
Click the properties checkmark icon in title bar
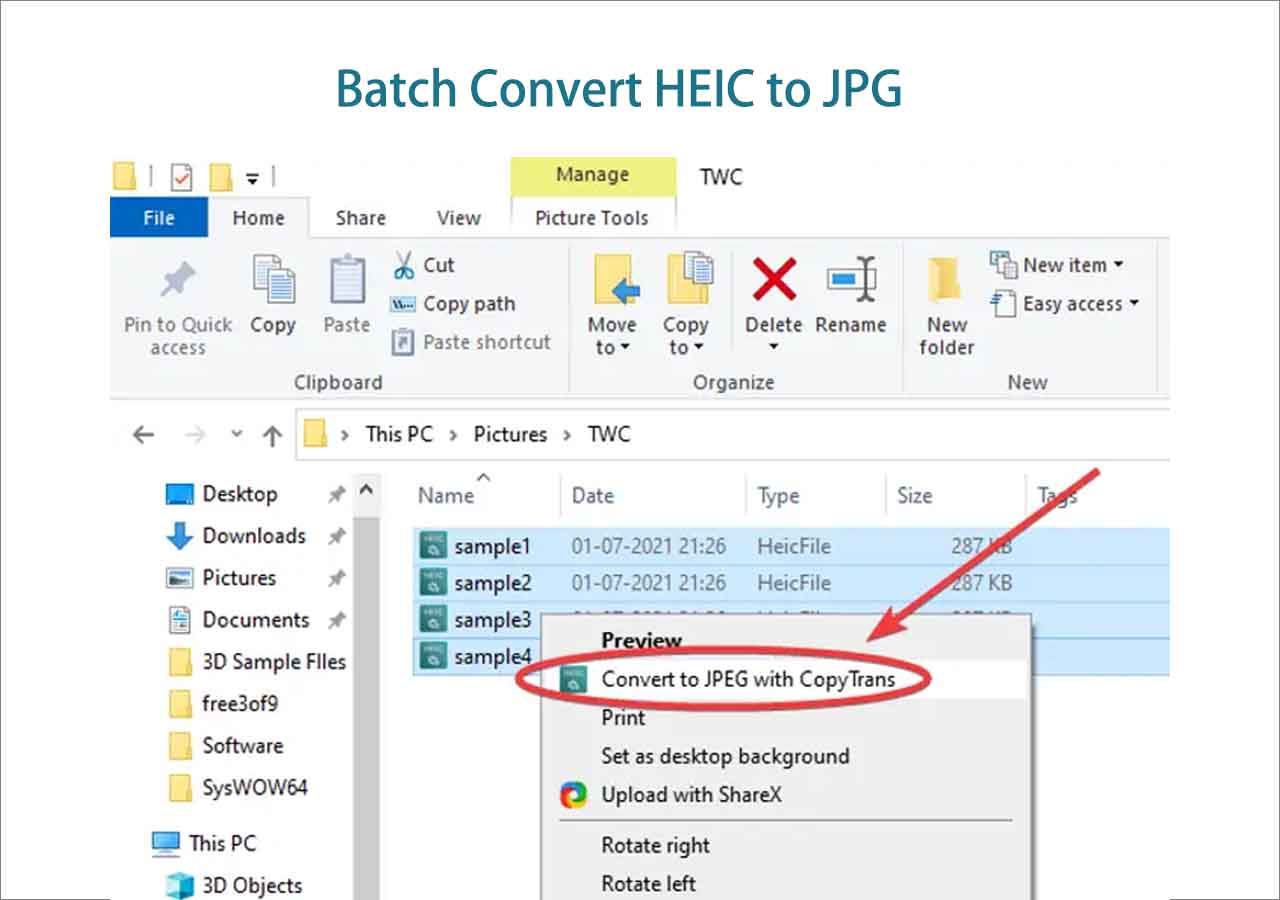pos(181,178)
